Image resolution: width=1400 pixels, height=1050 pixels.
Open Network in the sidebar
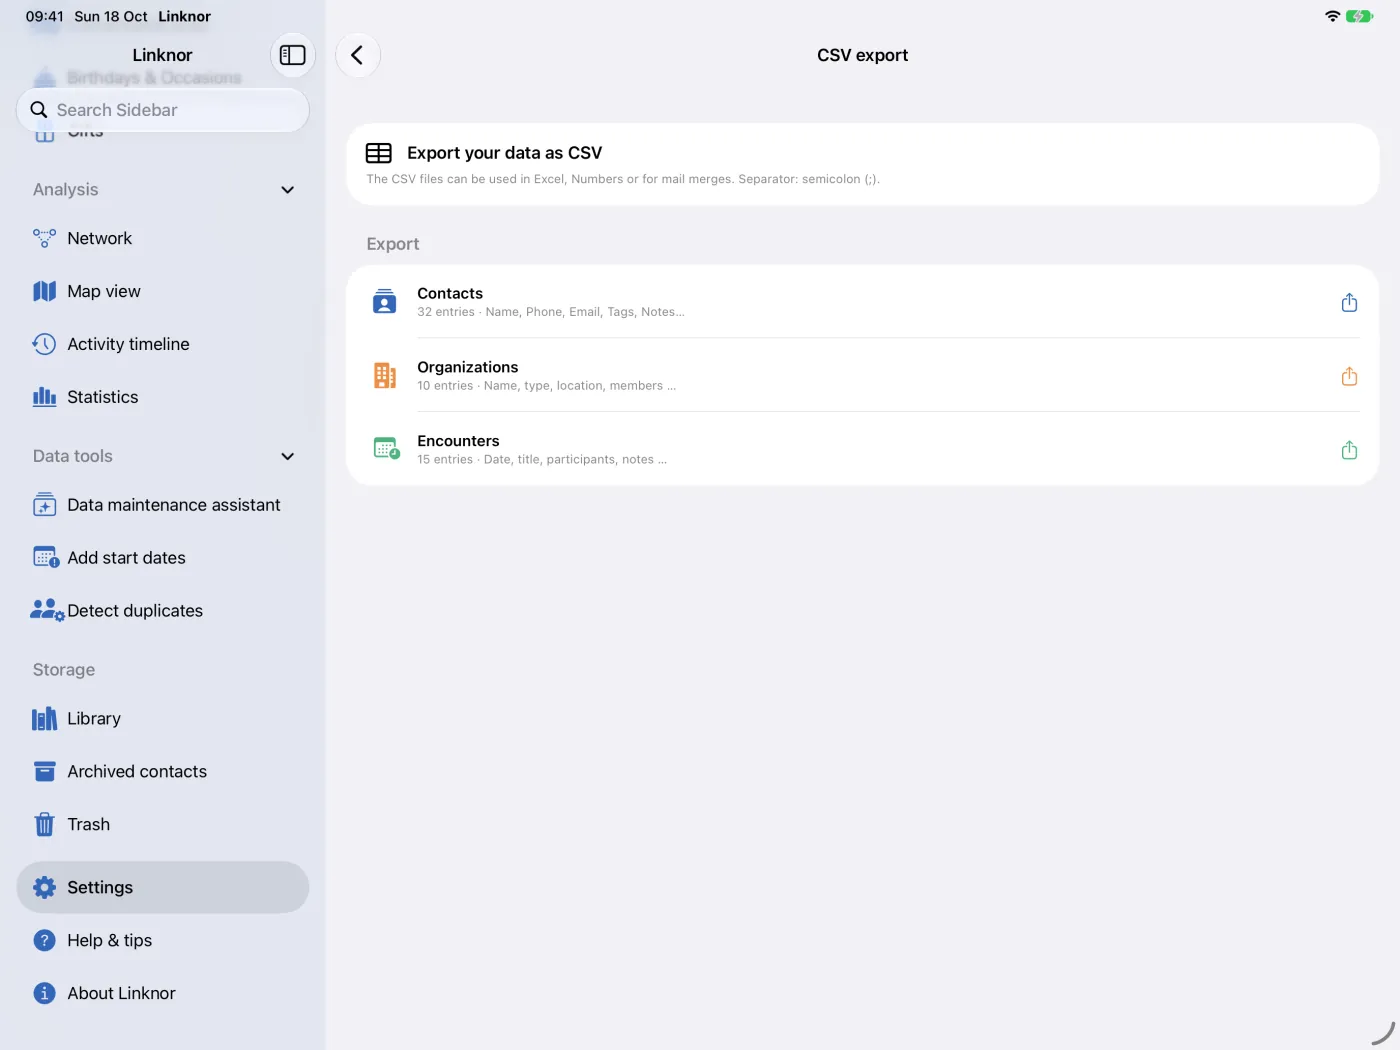[163, 238]
